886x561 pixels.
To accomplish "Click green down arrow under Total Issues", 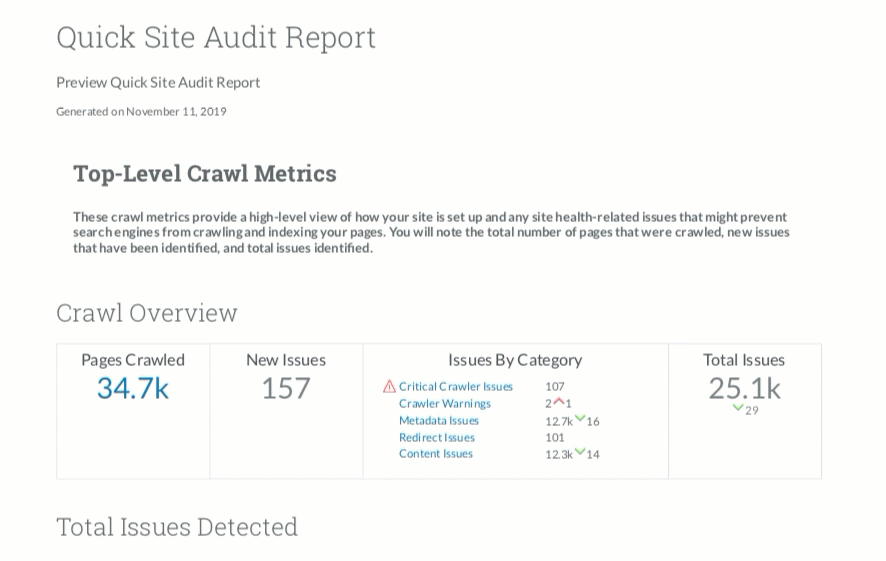I will 738,408.
